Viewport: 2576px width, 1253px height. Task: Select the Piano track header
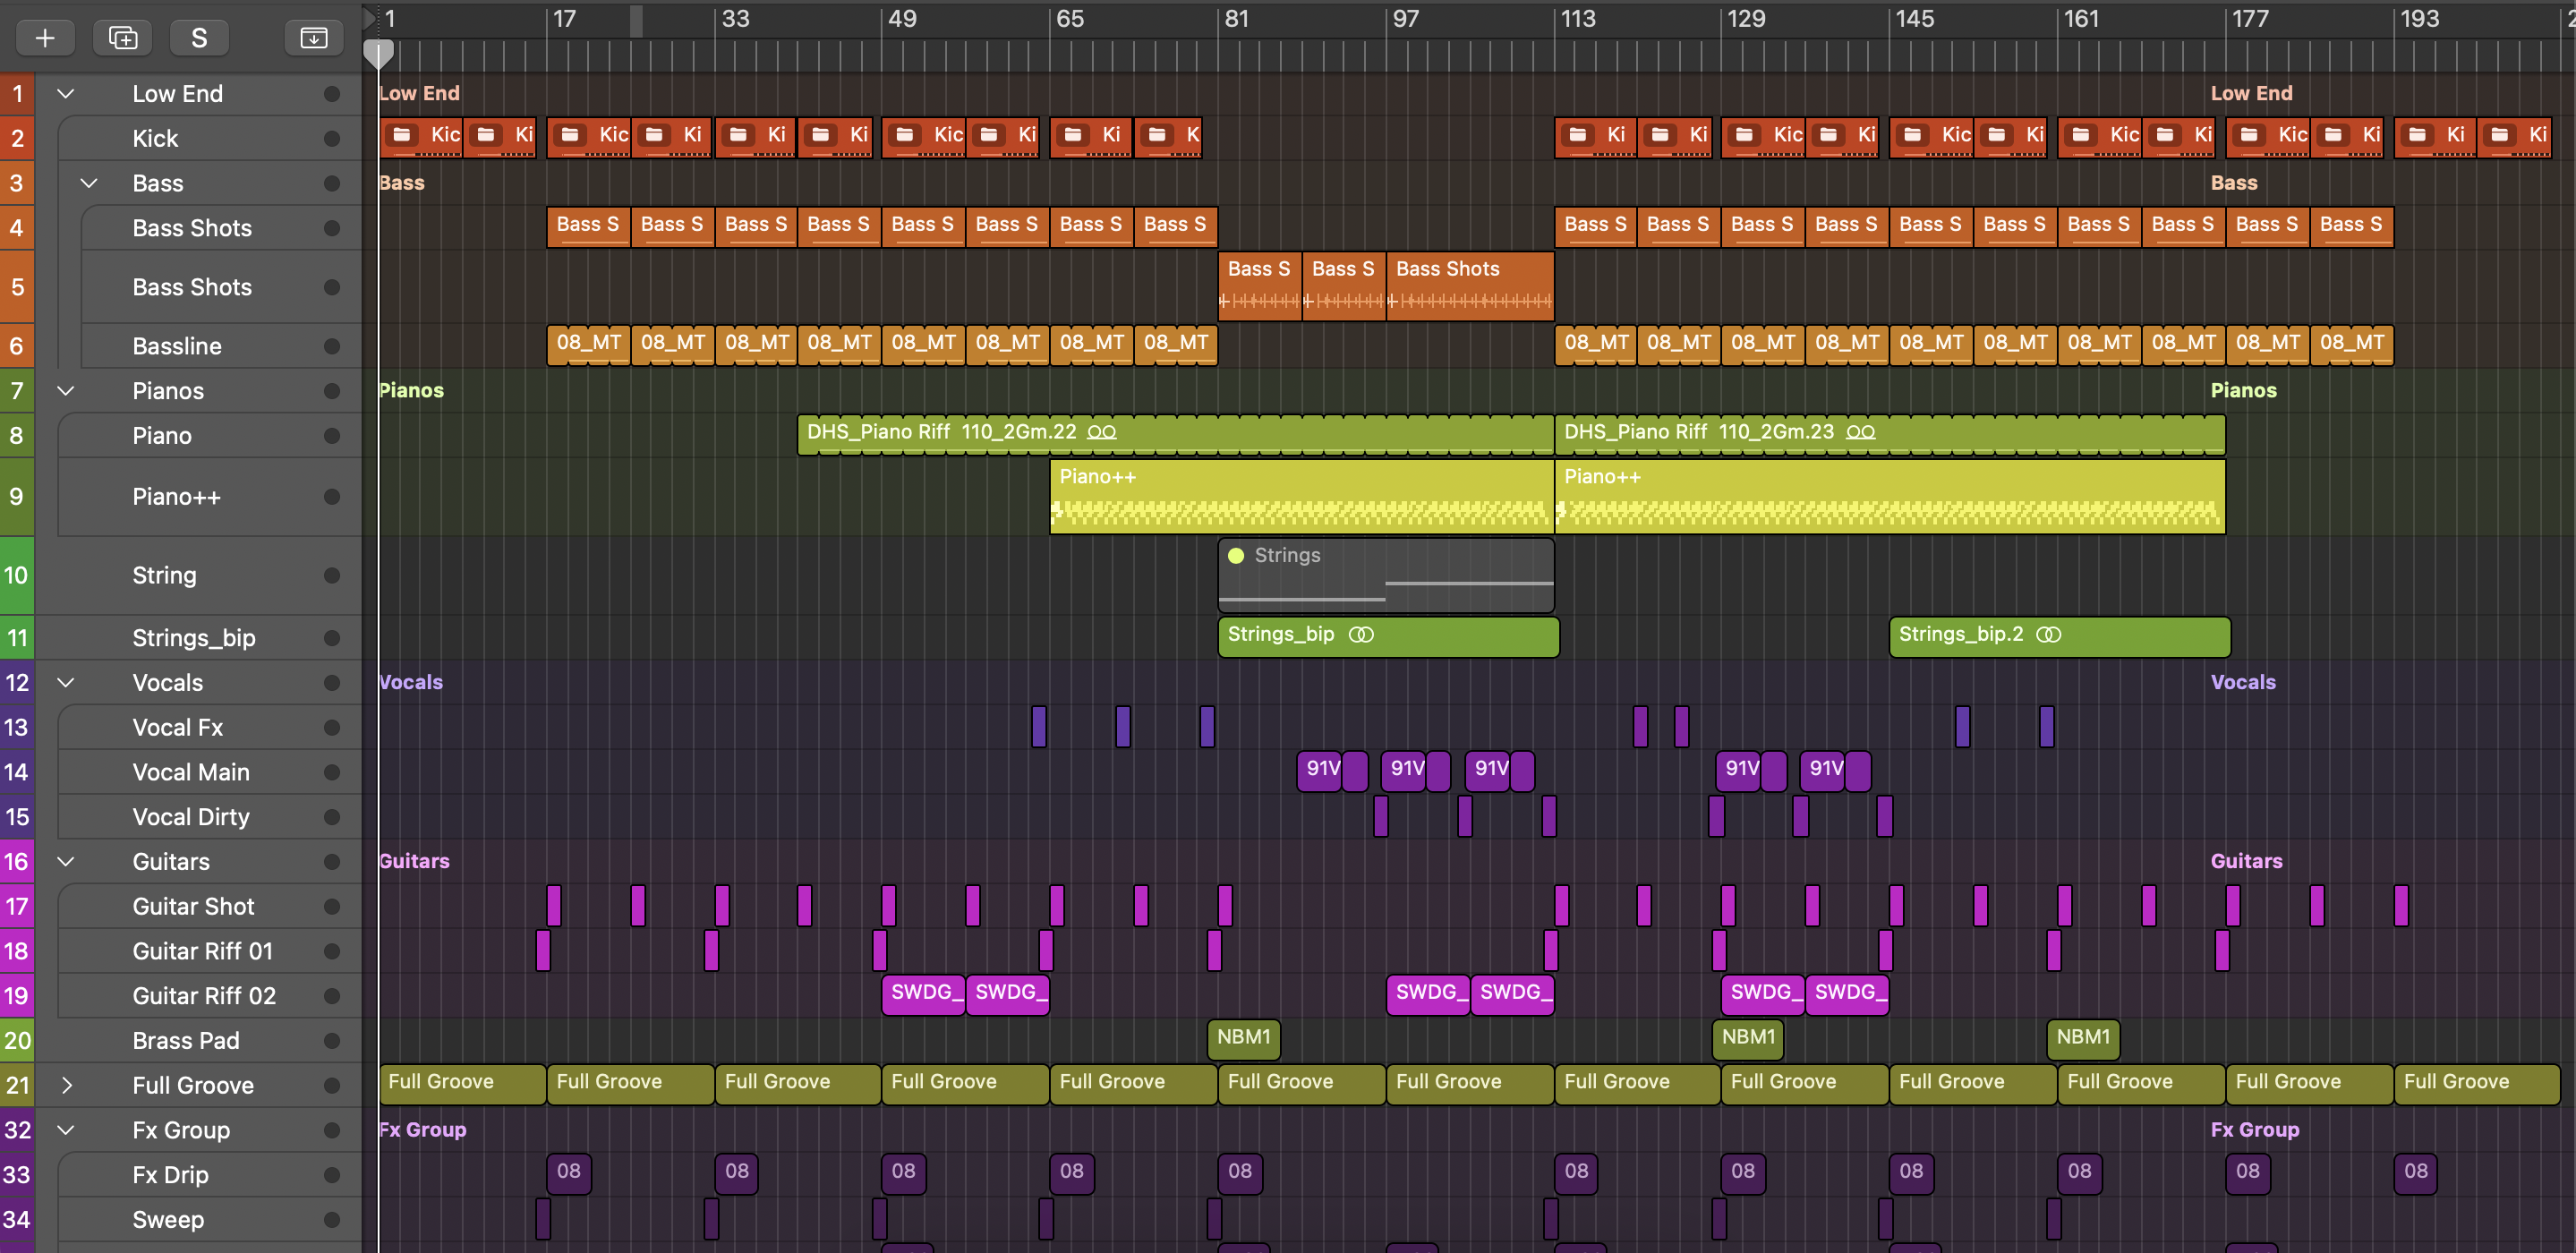[x=210, y=436]
